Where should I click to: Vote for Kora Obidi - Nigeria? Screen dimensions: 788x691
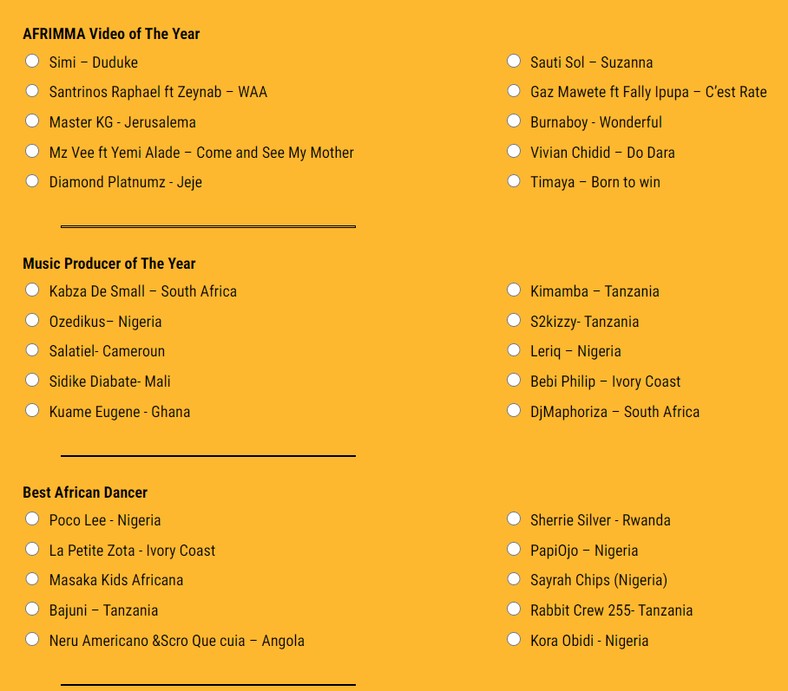pos(514,639)
